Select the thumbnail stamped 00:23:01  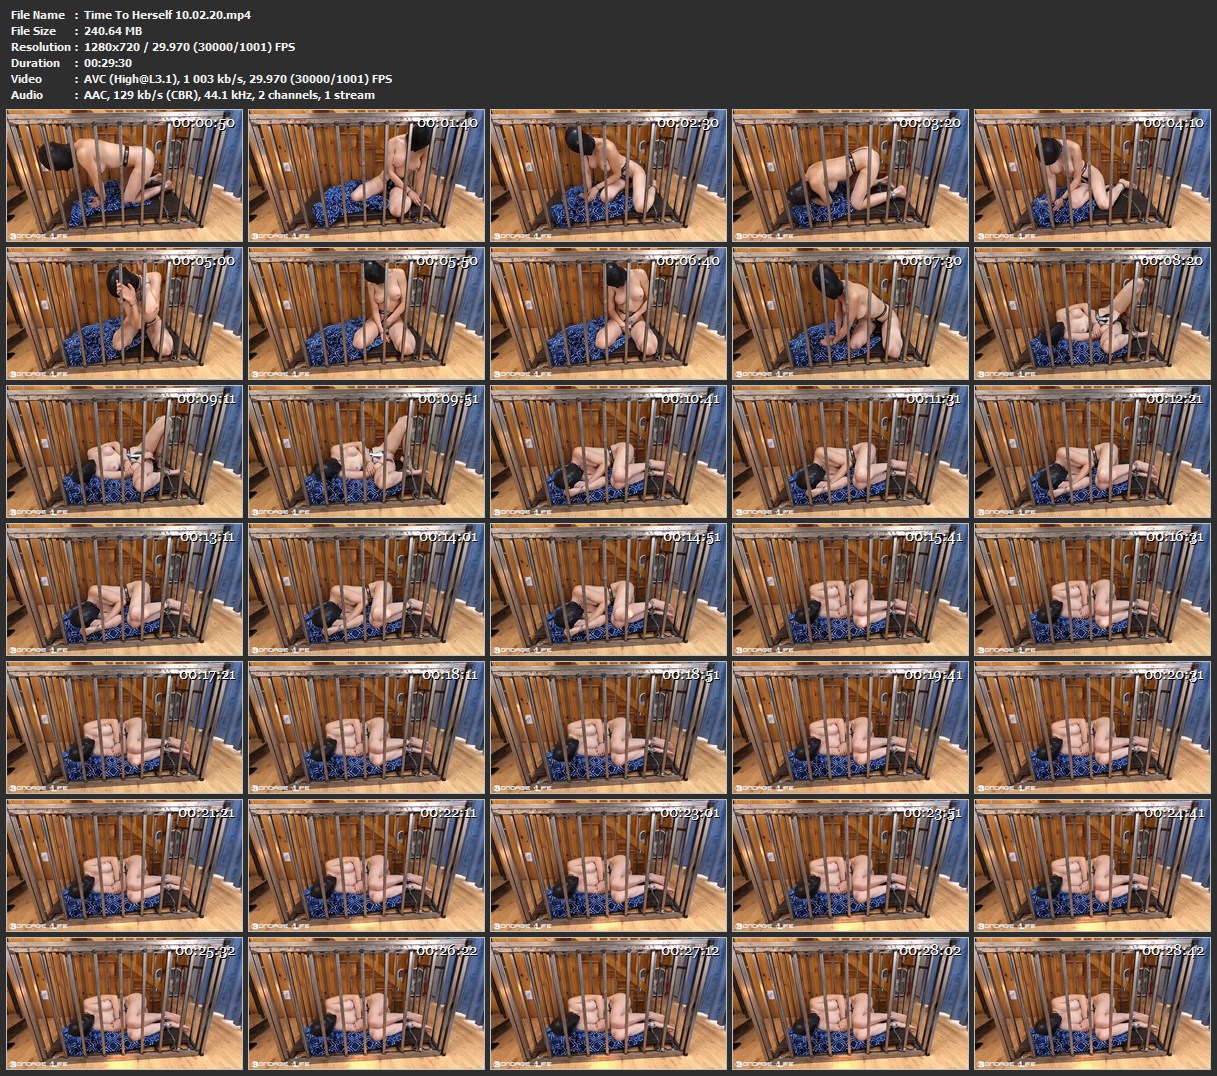click(x=608, y=866)
